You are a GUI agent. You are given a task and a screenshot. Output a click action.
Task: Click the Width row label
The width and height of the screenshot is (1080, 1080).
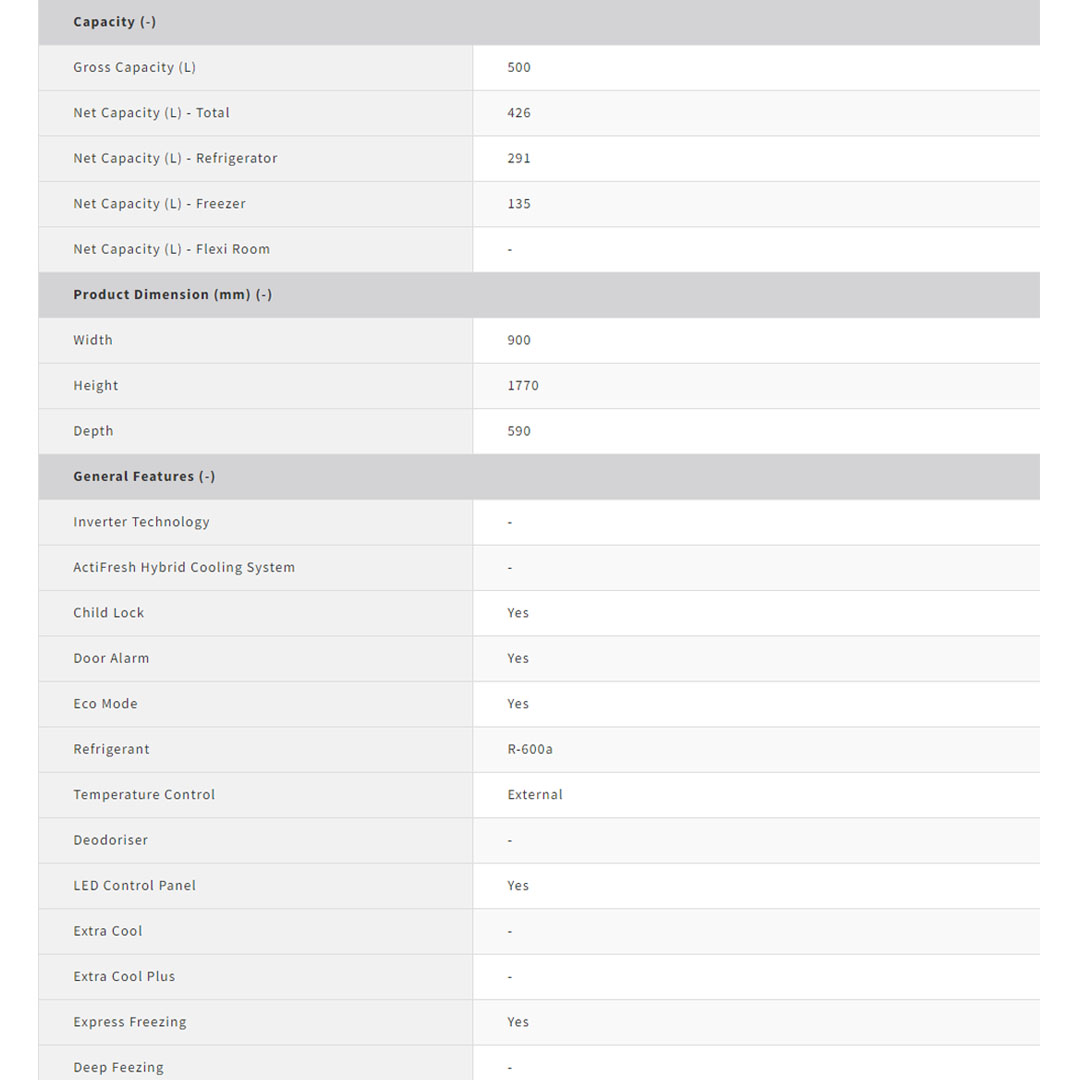point(93,341)
